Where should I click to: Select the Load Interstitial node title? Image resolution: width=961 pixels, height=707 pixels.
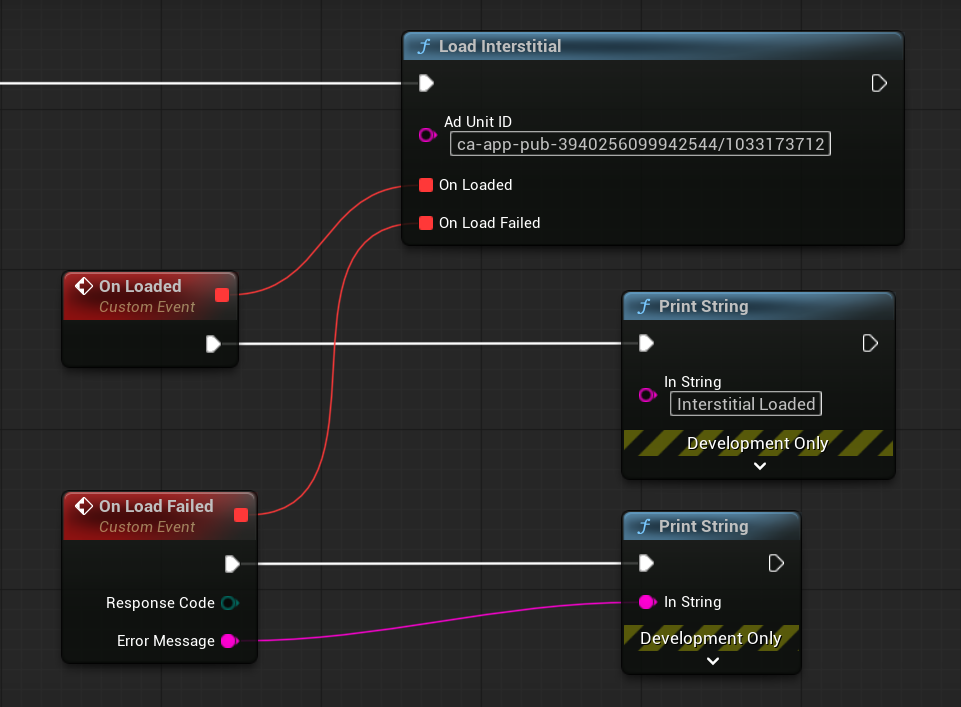click(499, 47)
